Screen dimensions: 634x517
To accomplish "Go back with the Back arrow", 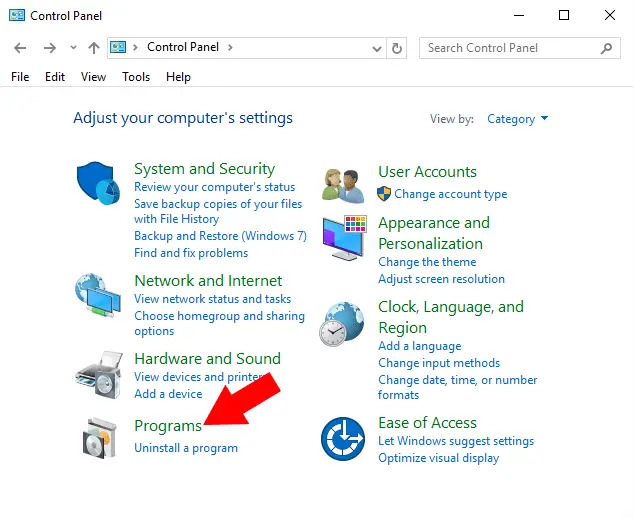I will pos(20,48).
